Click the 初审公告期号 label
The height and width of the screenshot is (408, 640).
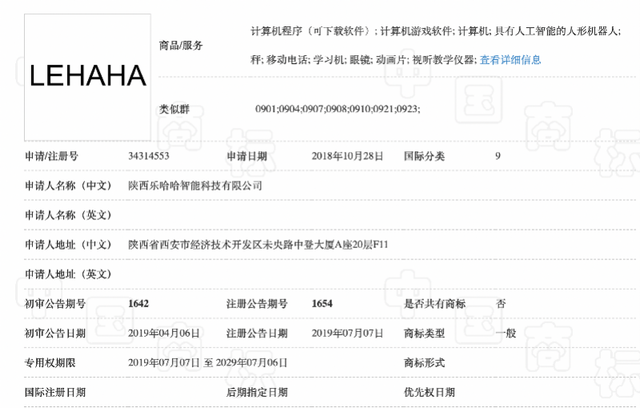click(x=55, y=304)
